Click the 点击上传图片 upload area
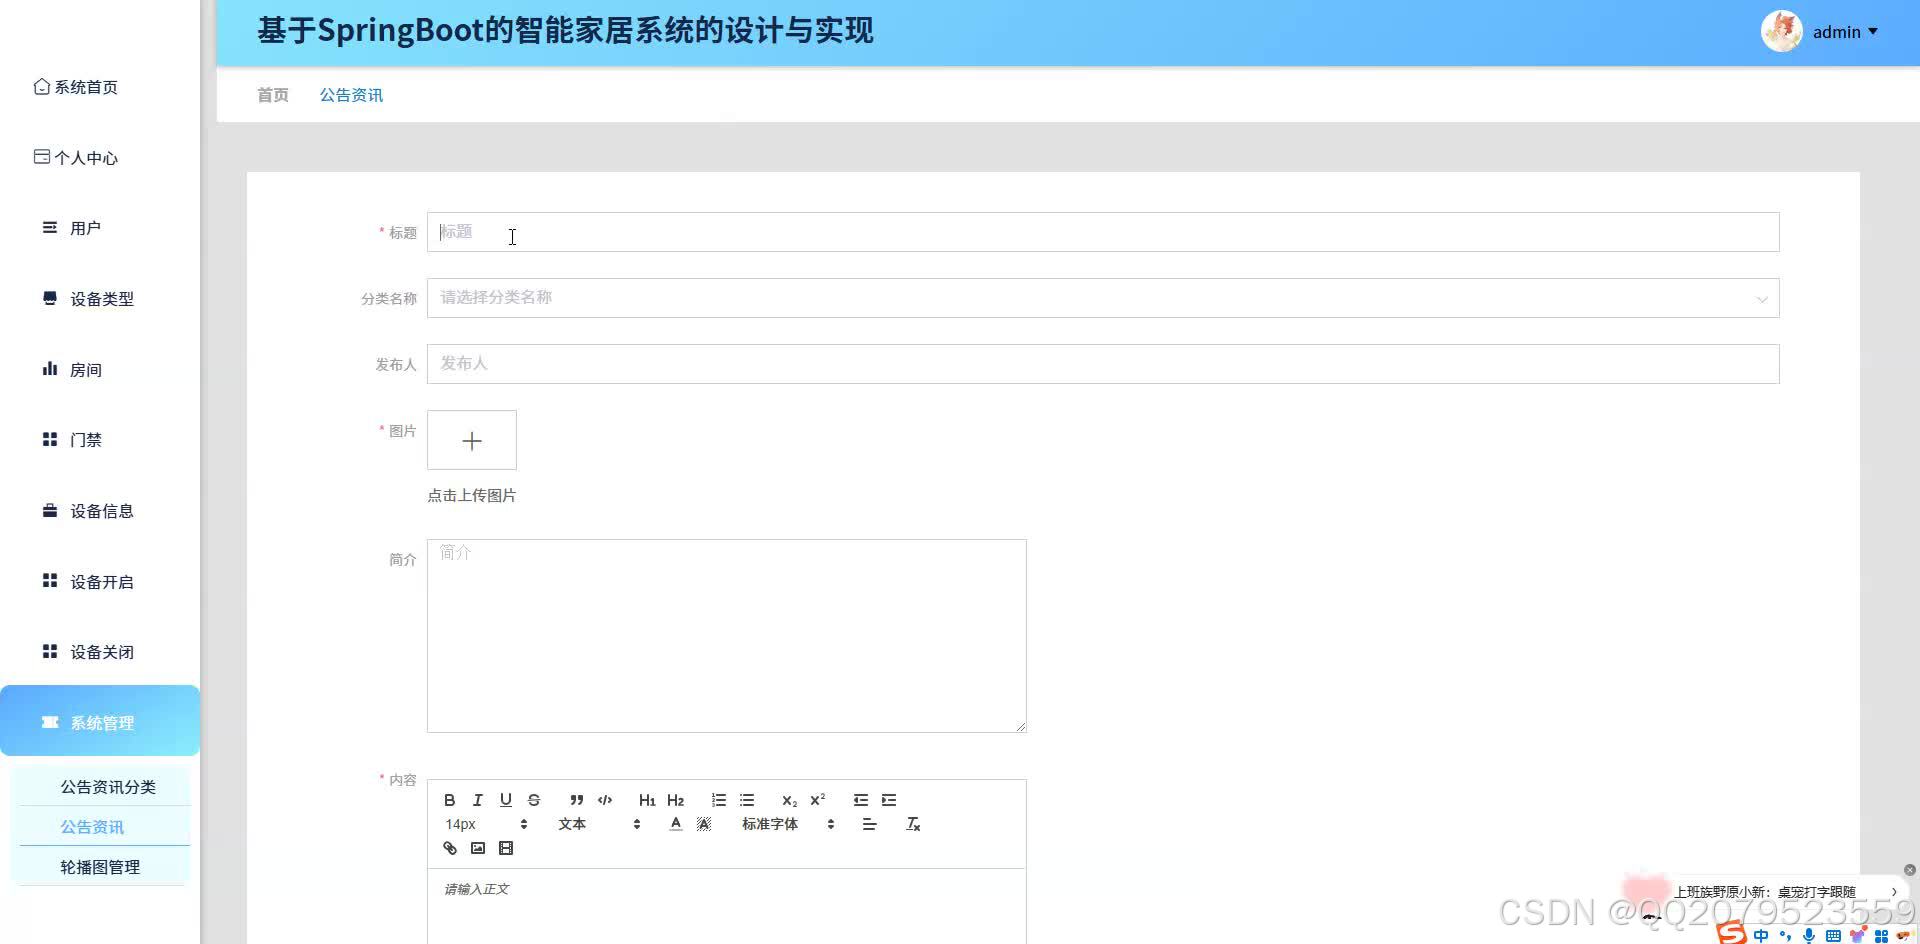The width and height of the screenshot is (1920, 944). [x=471, y=440]
